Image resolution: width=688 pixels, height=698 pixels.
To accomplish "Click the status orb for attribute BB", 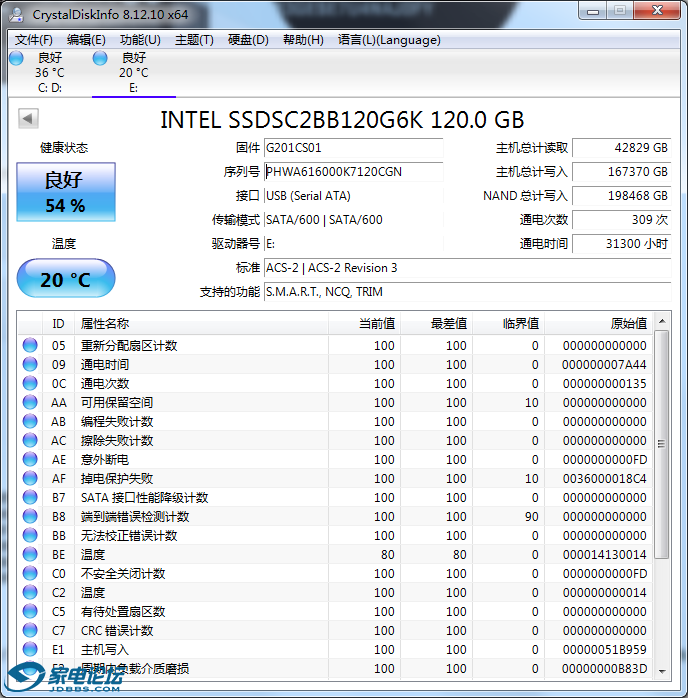I will (30, 535).
